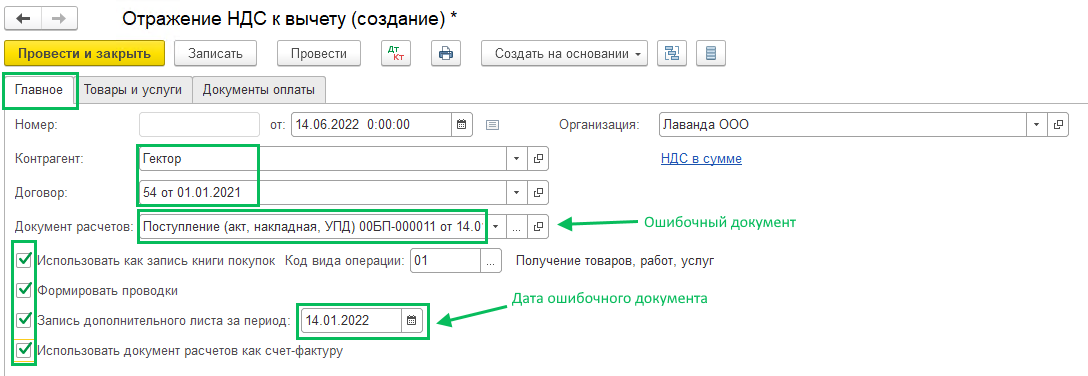Go forward with the right arrow button
The image size is (1088, 376).
(59, 19)
